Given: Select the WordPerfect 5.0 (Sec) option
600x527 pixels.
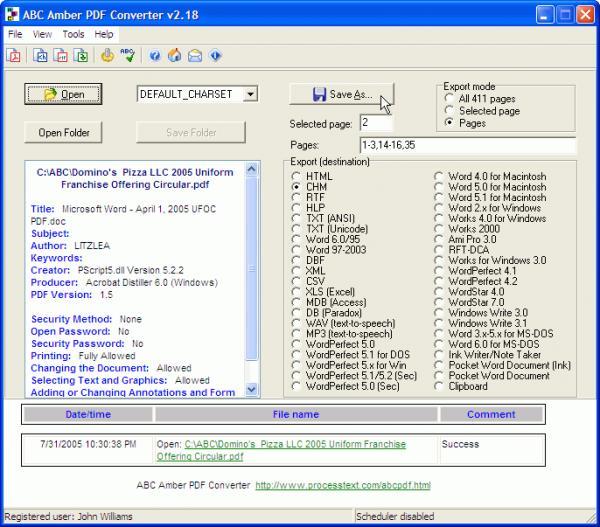Looking at the screenshot, I should pyautogui.click(x=346, y=386).
